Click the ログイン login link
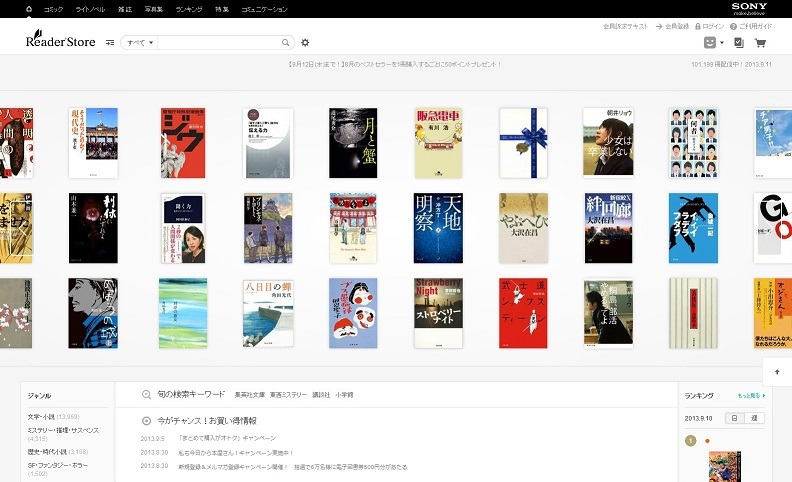The height and width of the screenshot is (482, 792). (713, 26)
